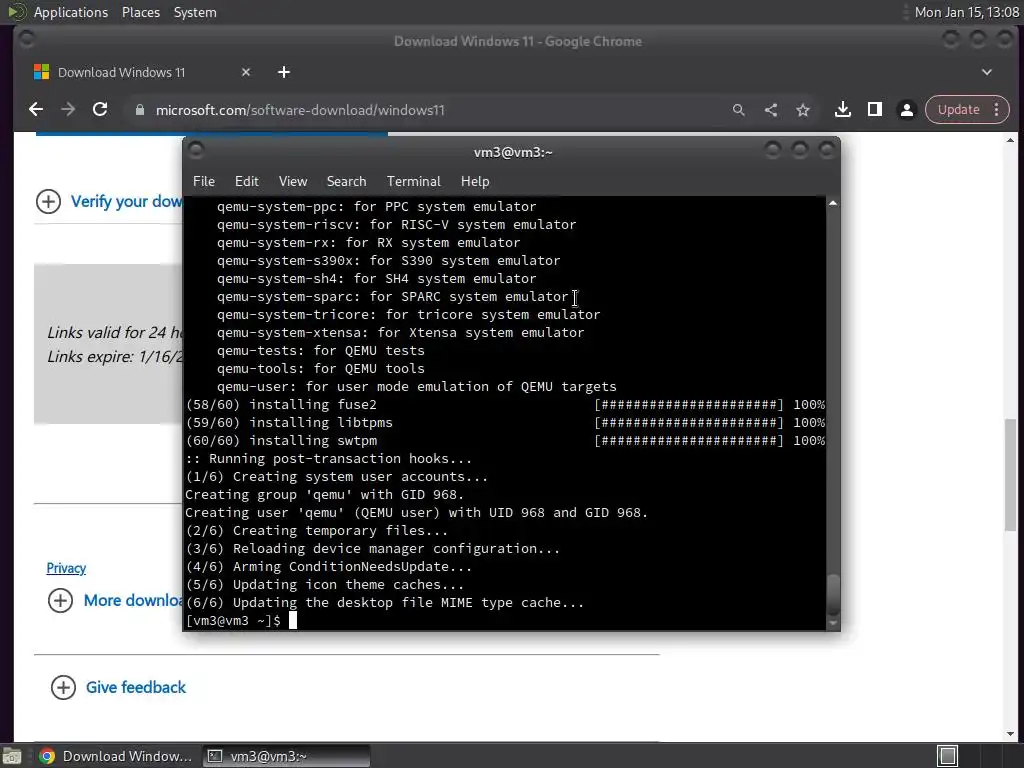Close the Download Windows 11 tab
Screen dimensions: 1024x768
tap(246, 72)
